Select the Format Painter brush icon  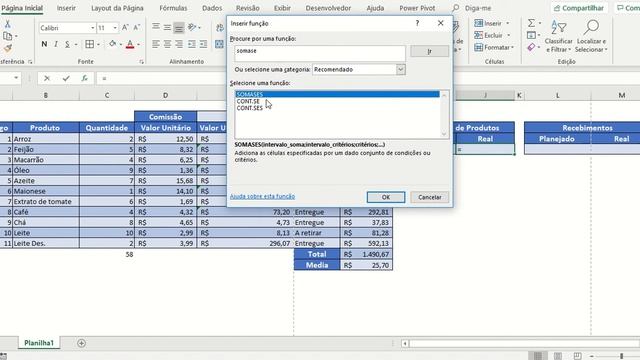click(7, 48)
